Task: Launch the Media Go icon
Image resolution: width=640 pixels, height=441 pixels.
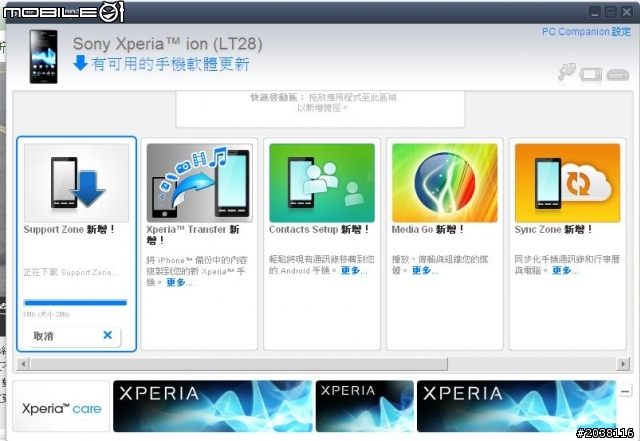Action: click(x=445, y=183)
